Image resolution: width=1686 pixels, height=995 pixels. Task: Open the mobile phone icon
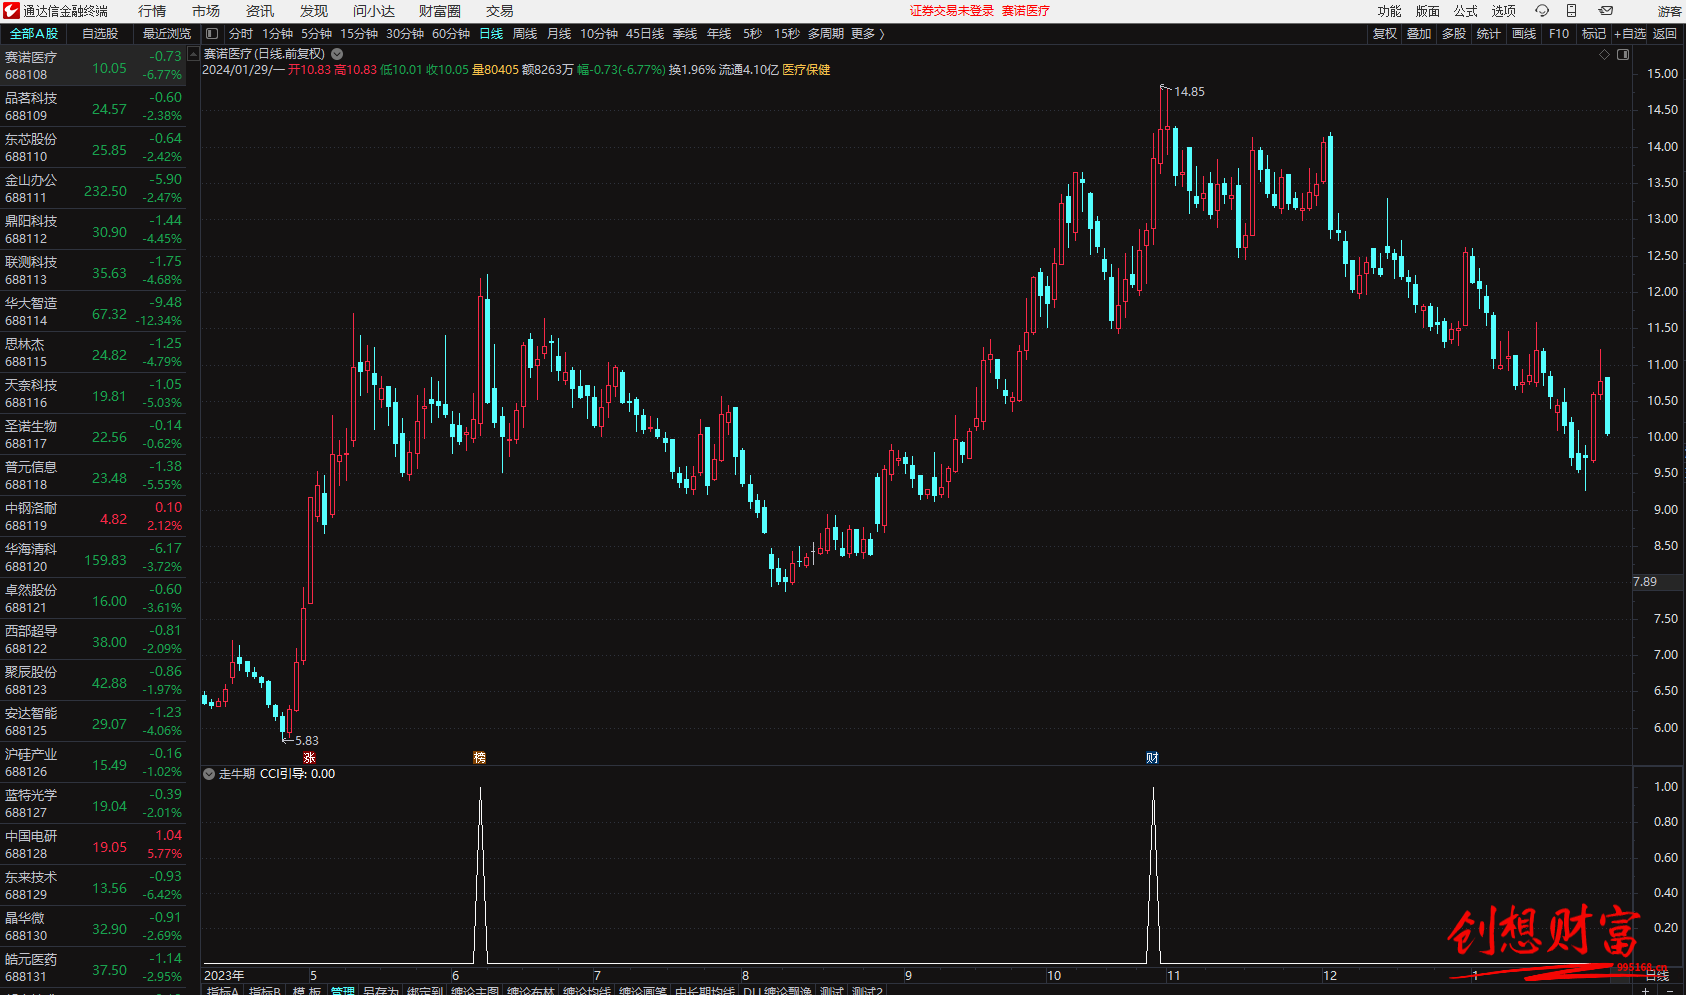tap(1571, 11)
